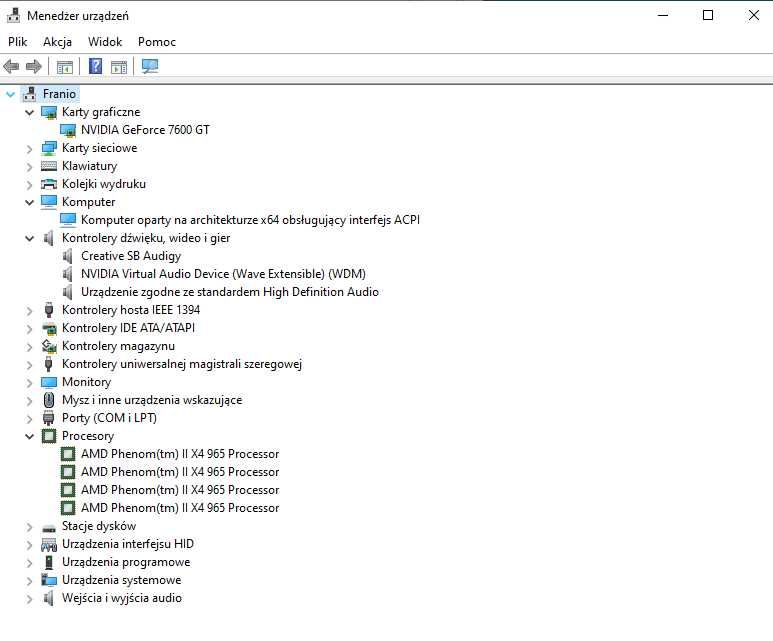Viewport: 773px width, 641px height.
Task: Click the Klawiatury keyboard icon
Action: pyautogui.click(x=49, y=166)
